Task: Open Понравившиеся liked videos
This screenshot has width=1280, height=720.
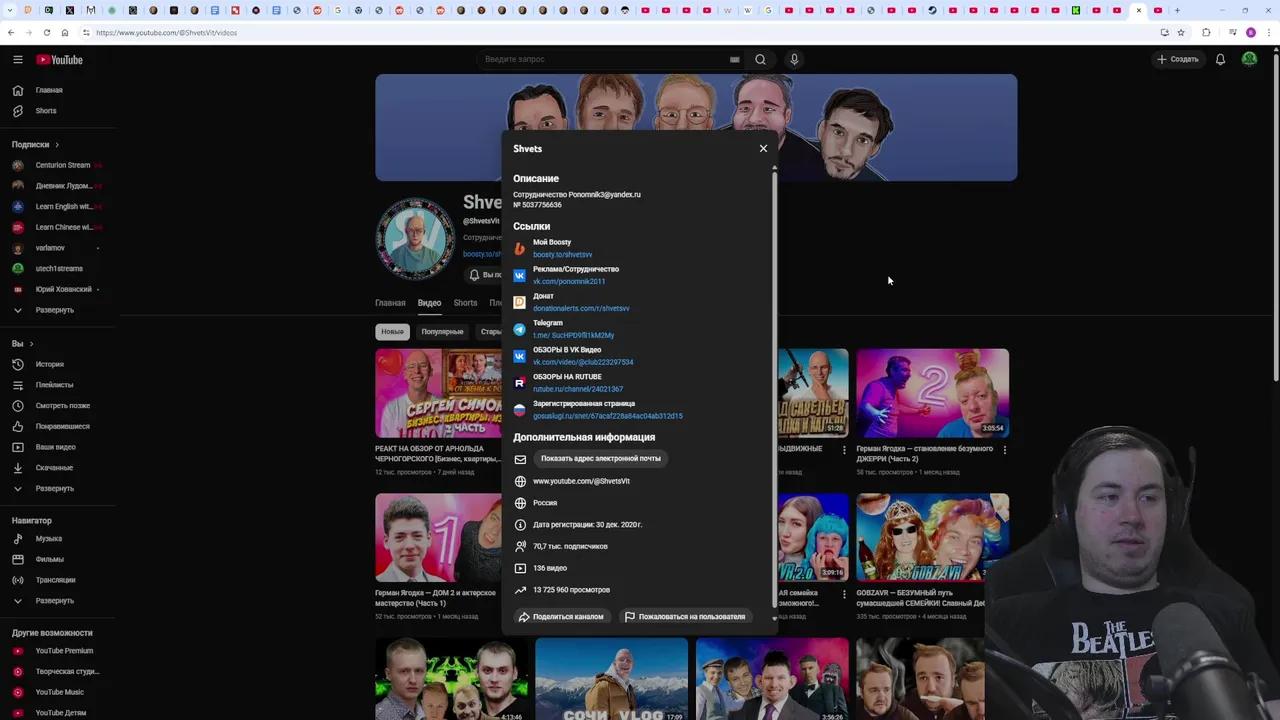Action: tap(62, 426)
